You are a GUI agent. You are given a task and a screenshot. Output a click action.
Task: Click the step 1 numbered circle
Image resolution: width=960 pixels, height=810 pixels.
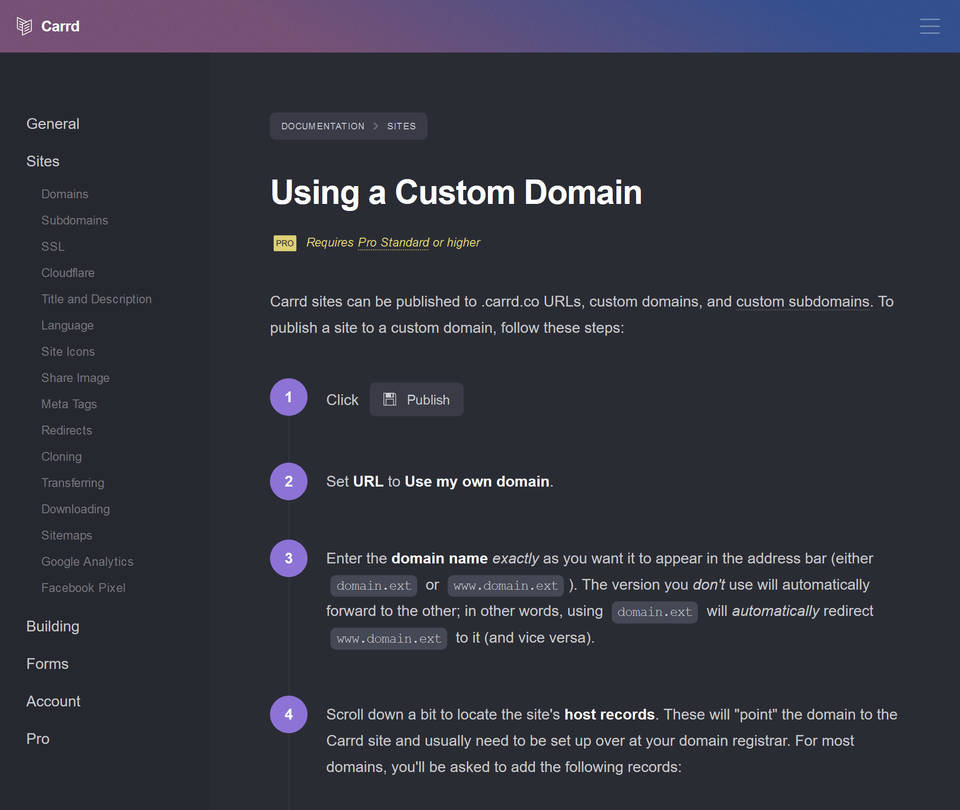[x=289, y=398]
